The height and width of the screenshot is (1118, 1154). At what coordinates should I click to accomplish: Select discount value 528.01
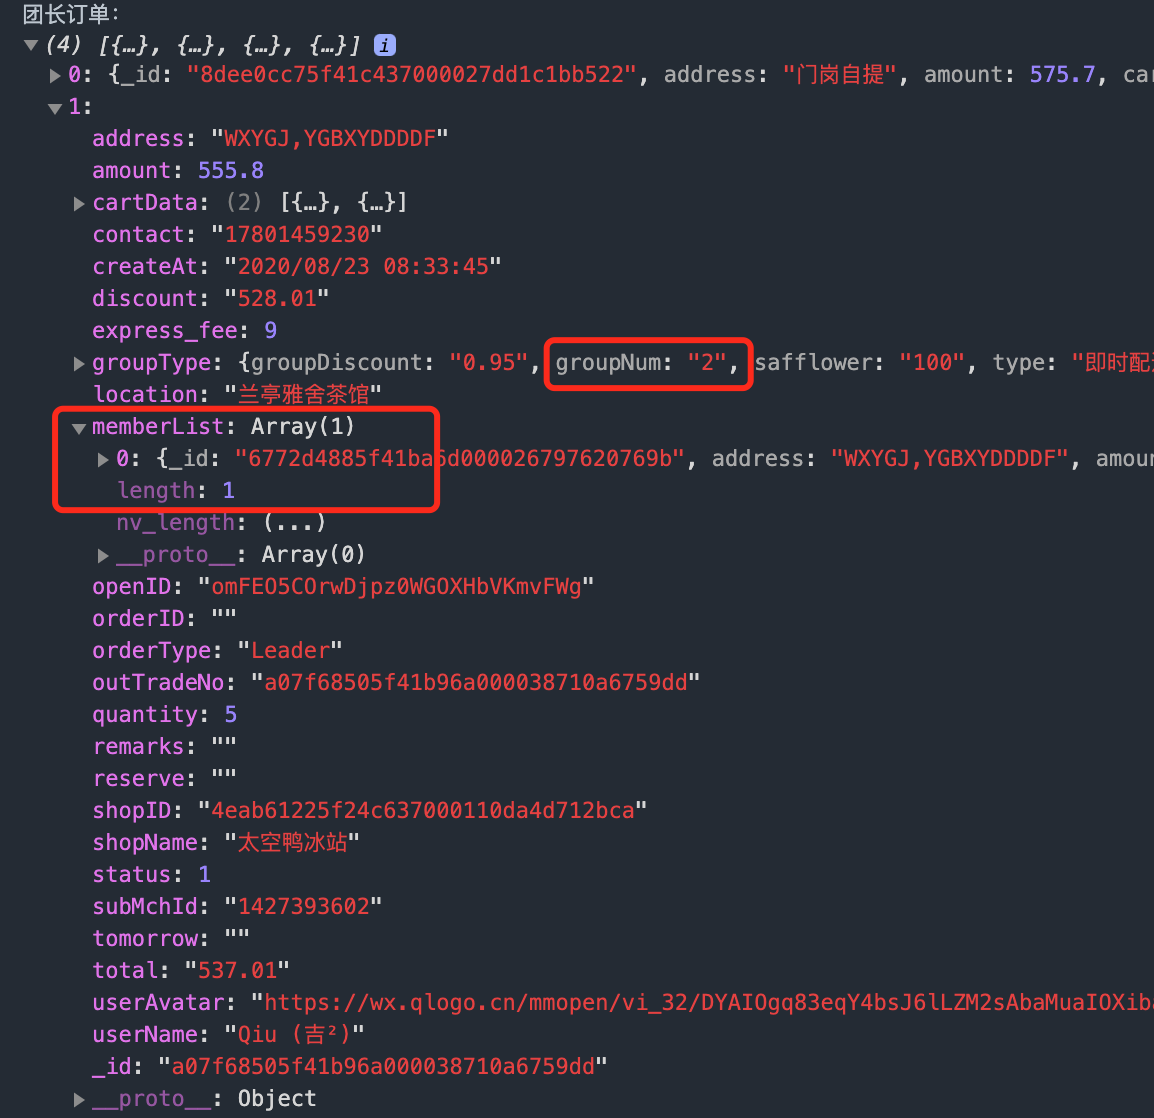[277, 299]
